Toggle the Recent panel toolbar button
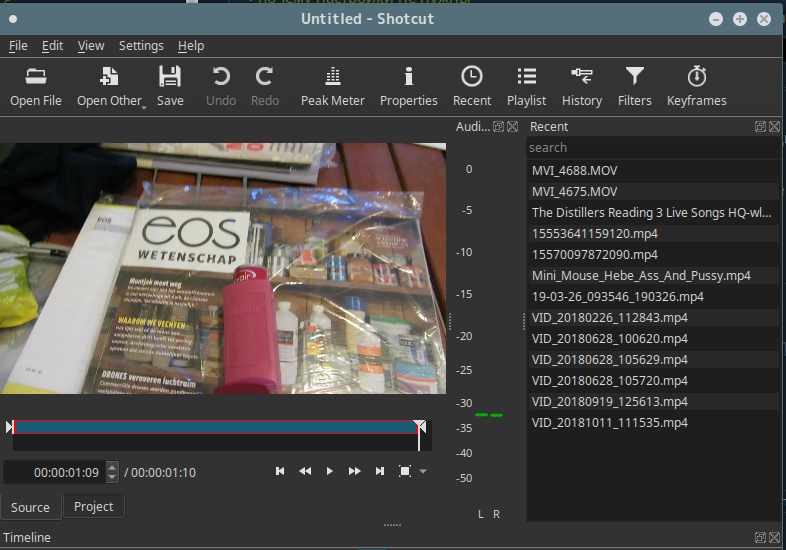Image resolution: width=786 pixels, height=550 pixels. click(x=471, y=86)
